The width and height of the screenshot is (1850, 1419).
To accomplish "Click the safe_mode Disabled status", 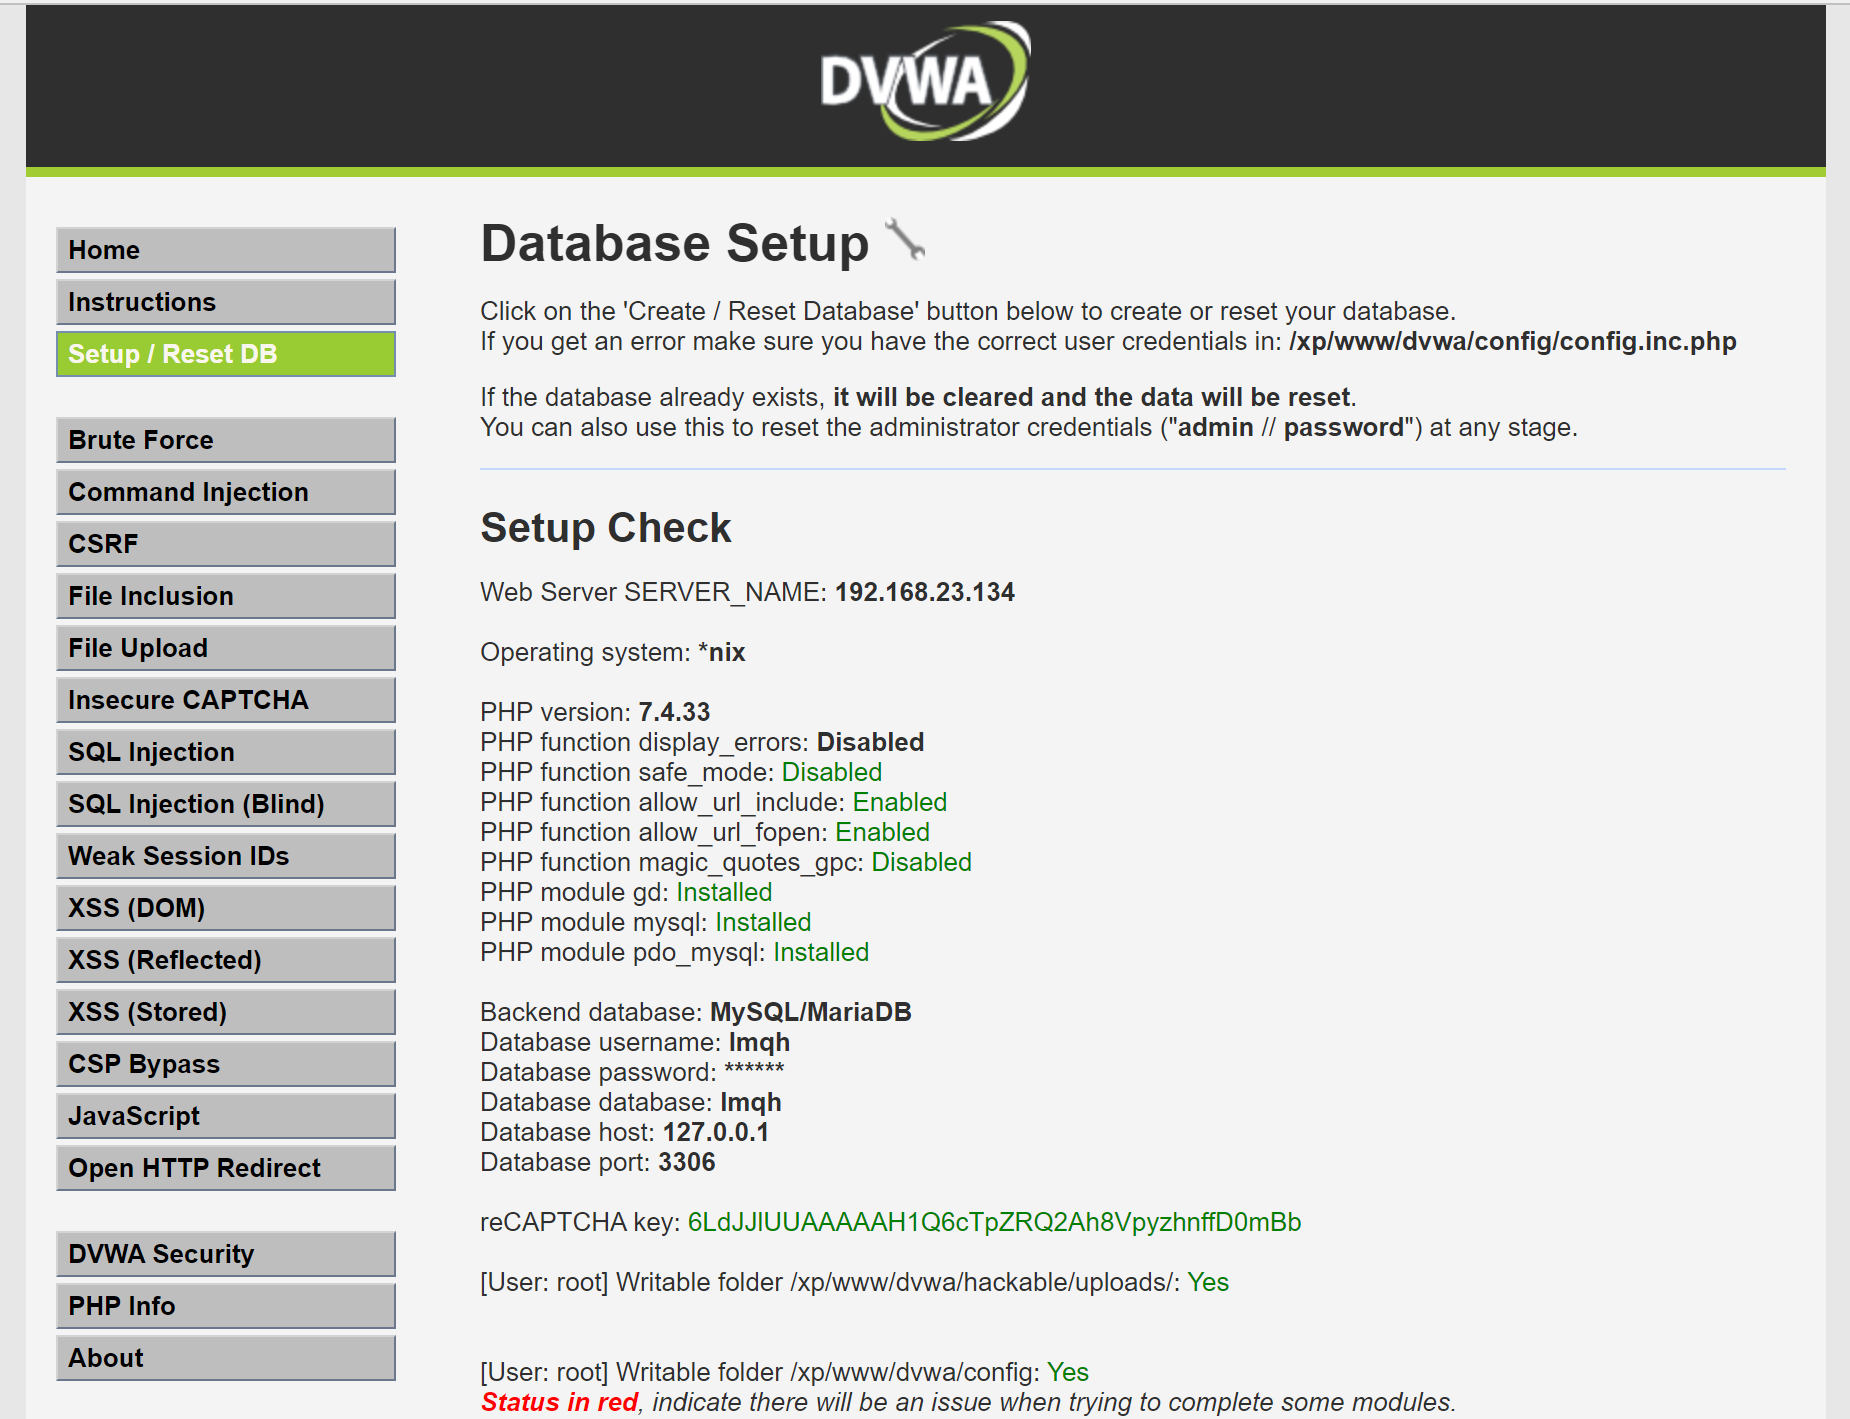I will 832,772.
